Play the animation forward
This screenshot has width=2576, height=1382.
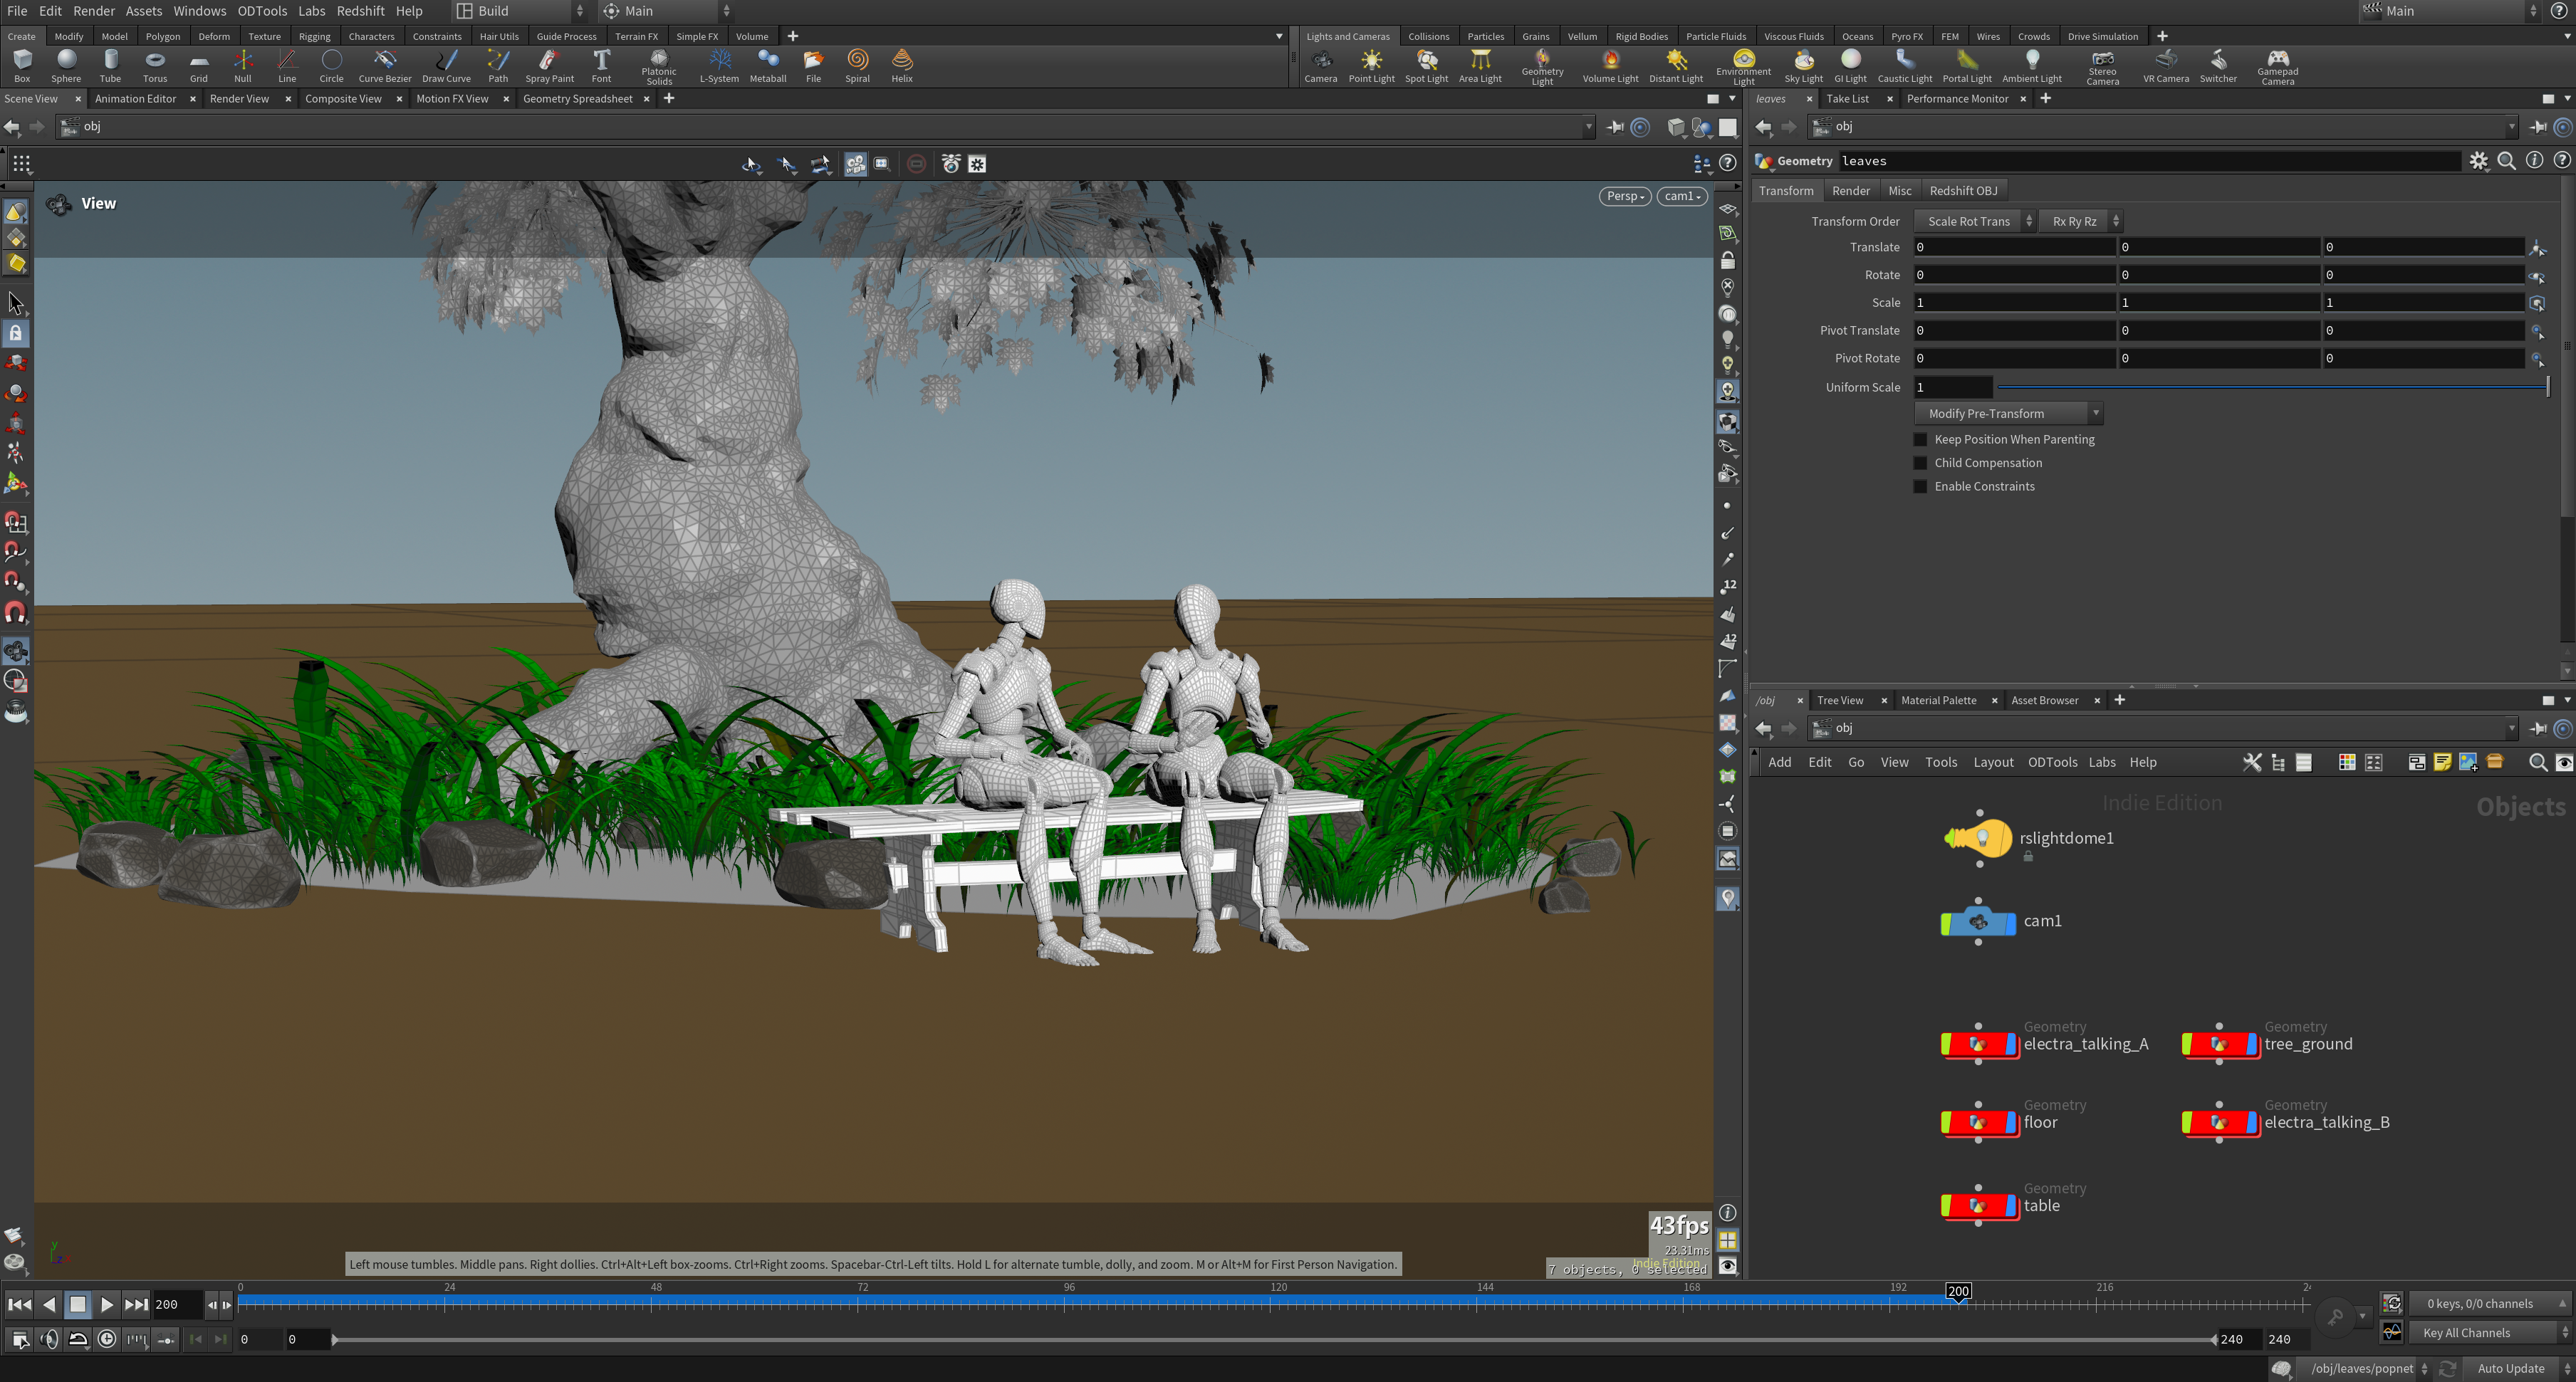pyautogui.click(x=106, y=1305)
